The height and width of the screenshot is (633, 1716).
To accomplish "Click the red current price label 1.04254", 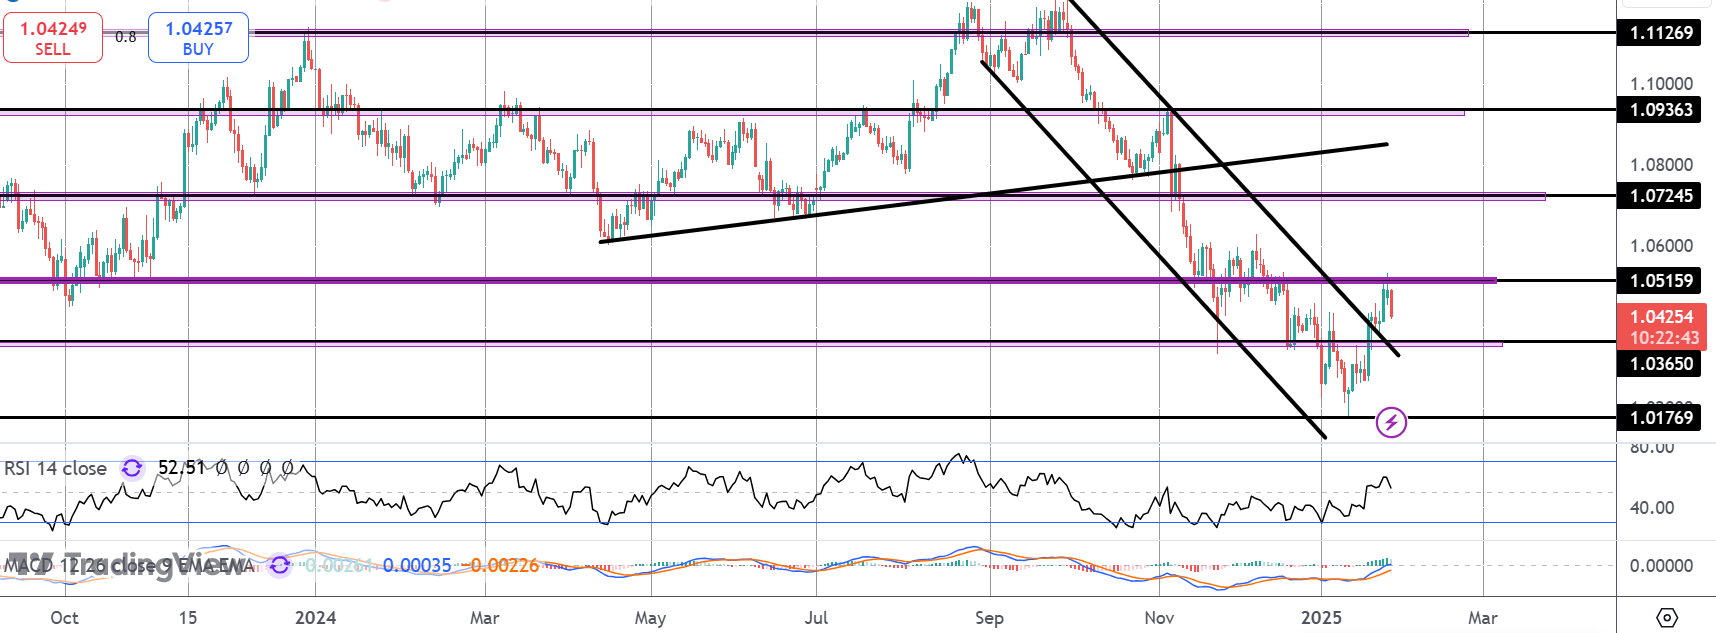I will 1661,327.
